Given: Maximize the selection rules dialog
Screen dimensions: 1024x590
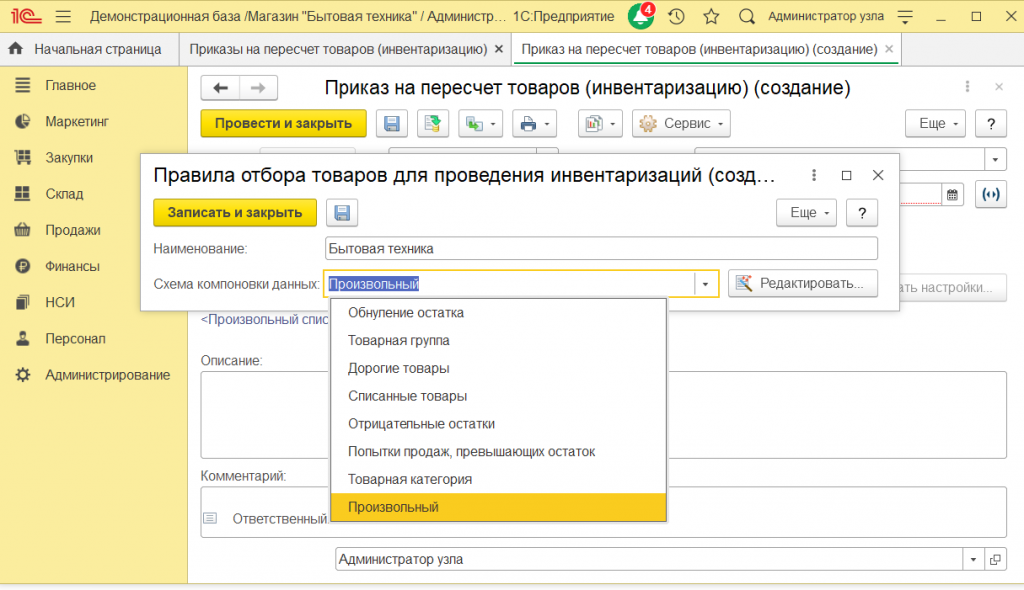Looking at the screenshot, I should 846,175.
